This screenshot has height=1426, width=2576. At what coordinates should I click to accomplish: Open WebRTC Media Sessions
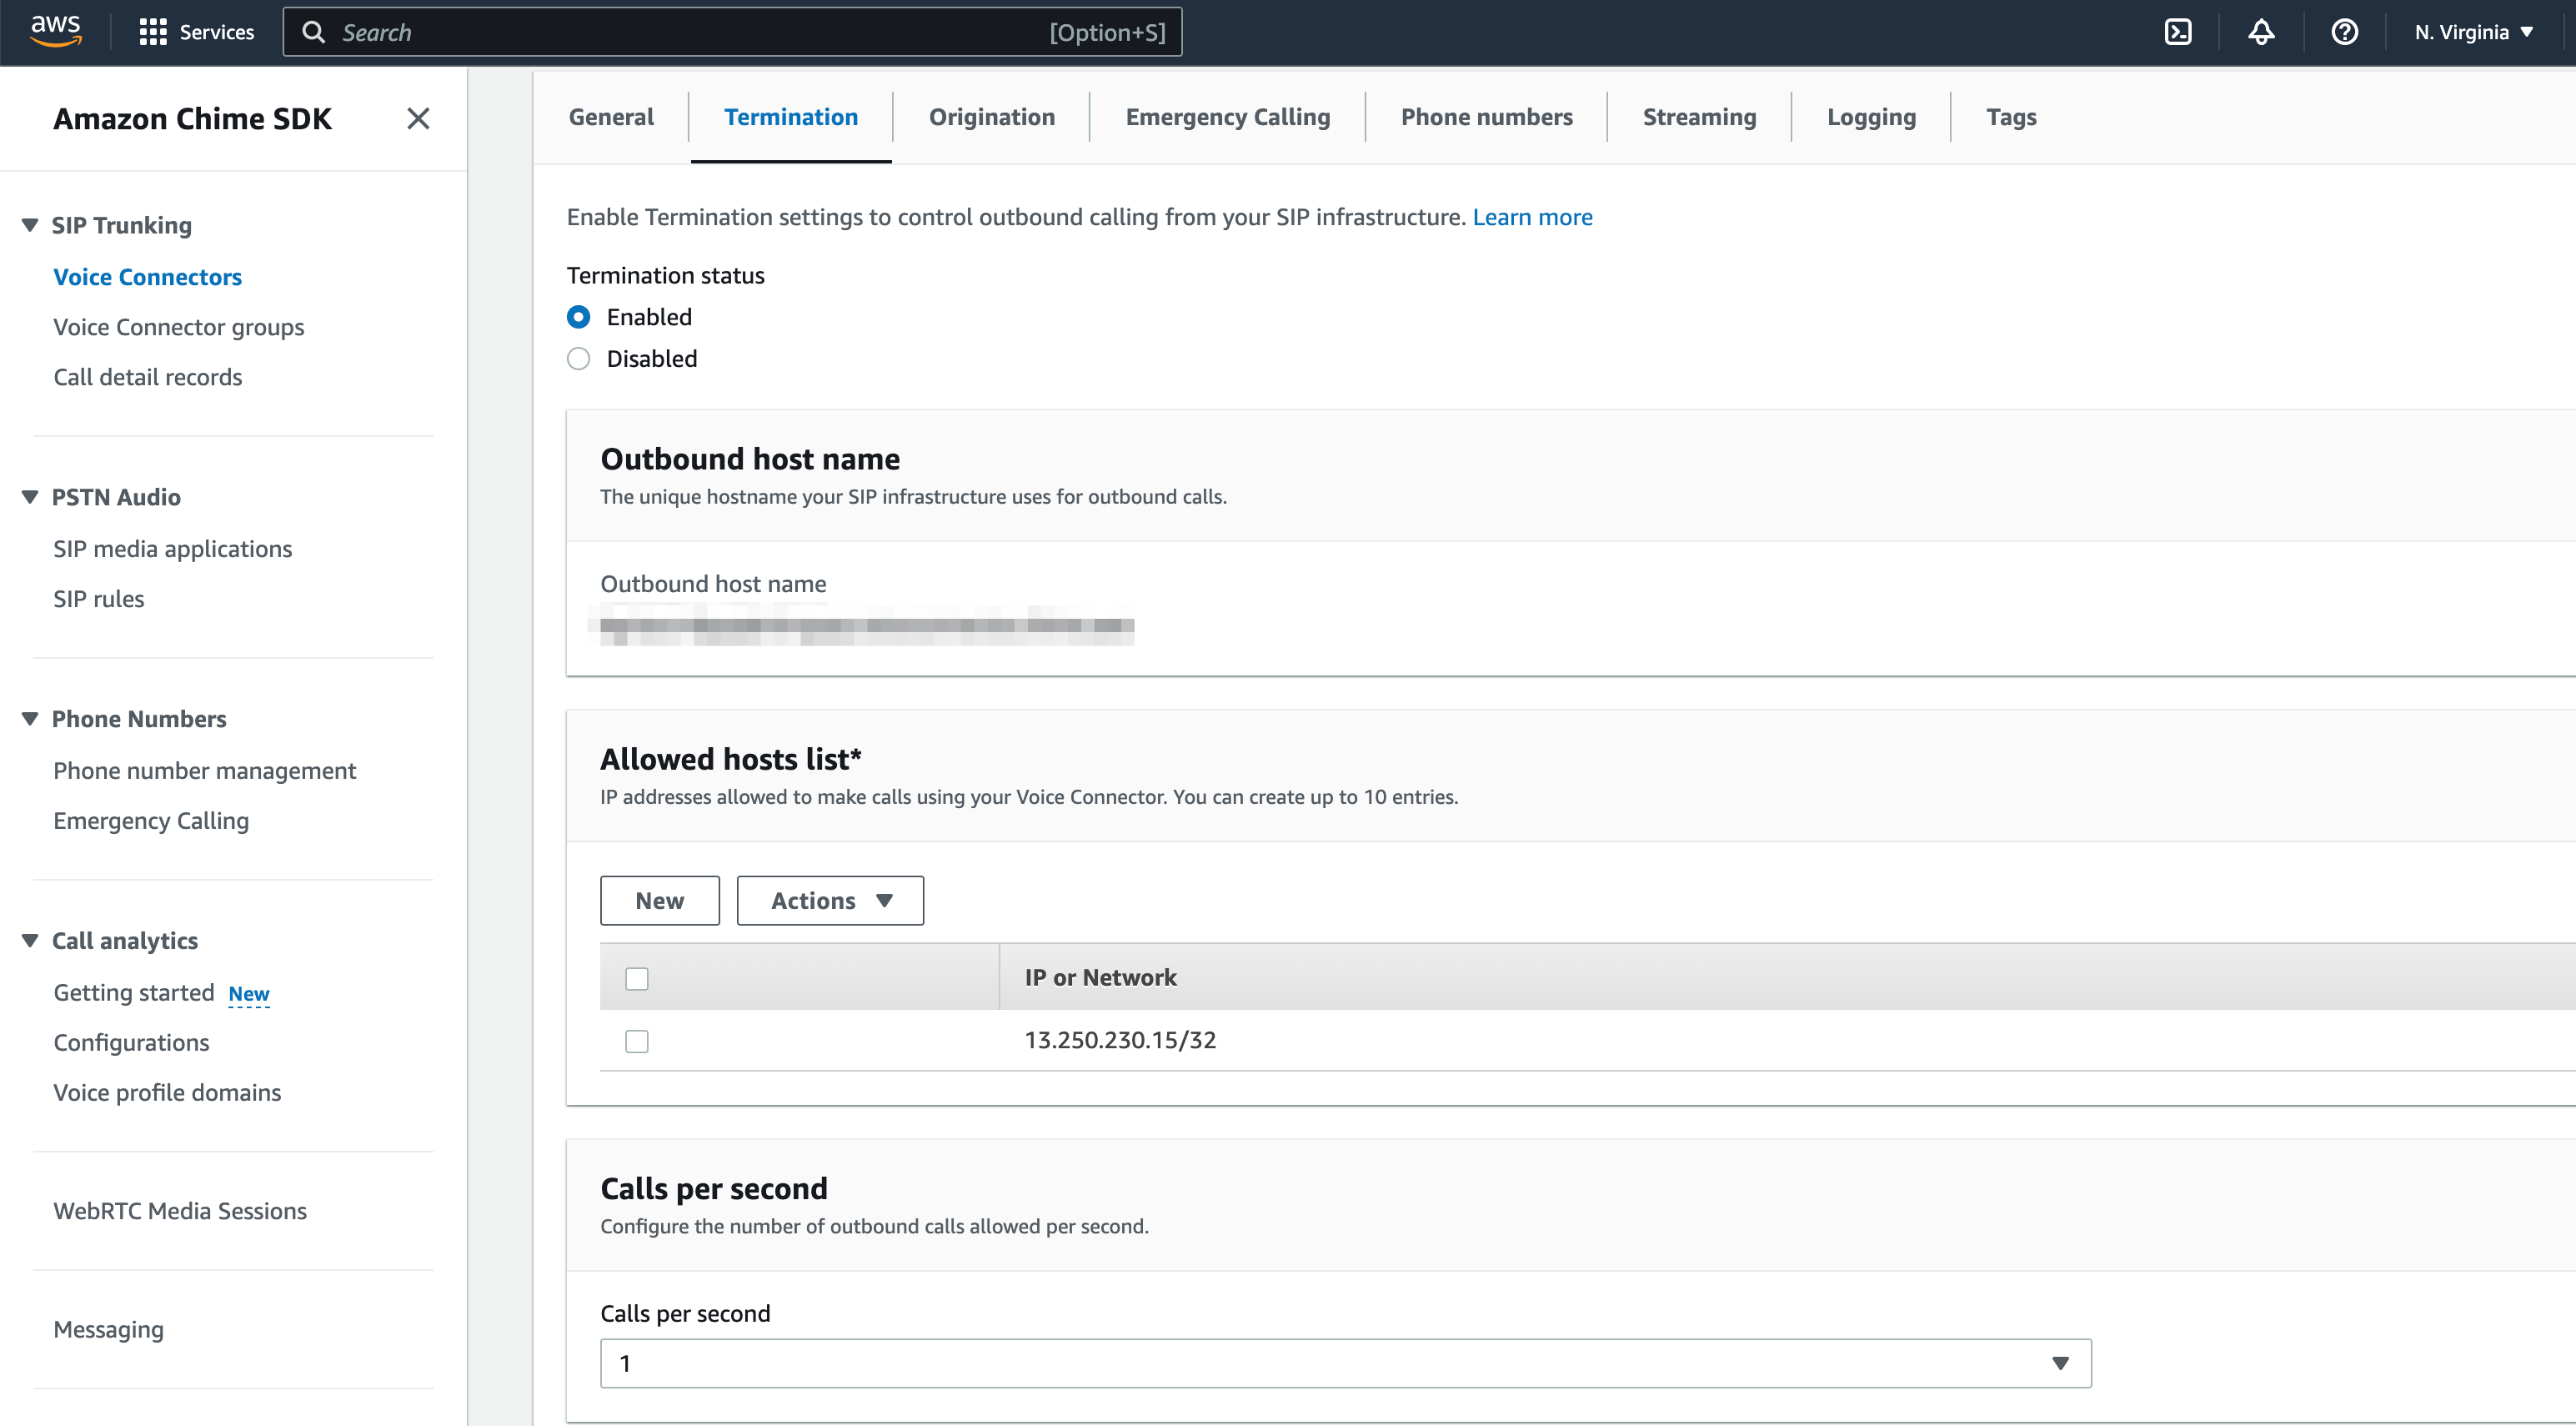[180, 1211]
